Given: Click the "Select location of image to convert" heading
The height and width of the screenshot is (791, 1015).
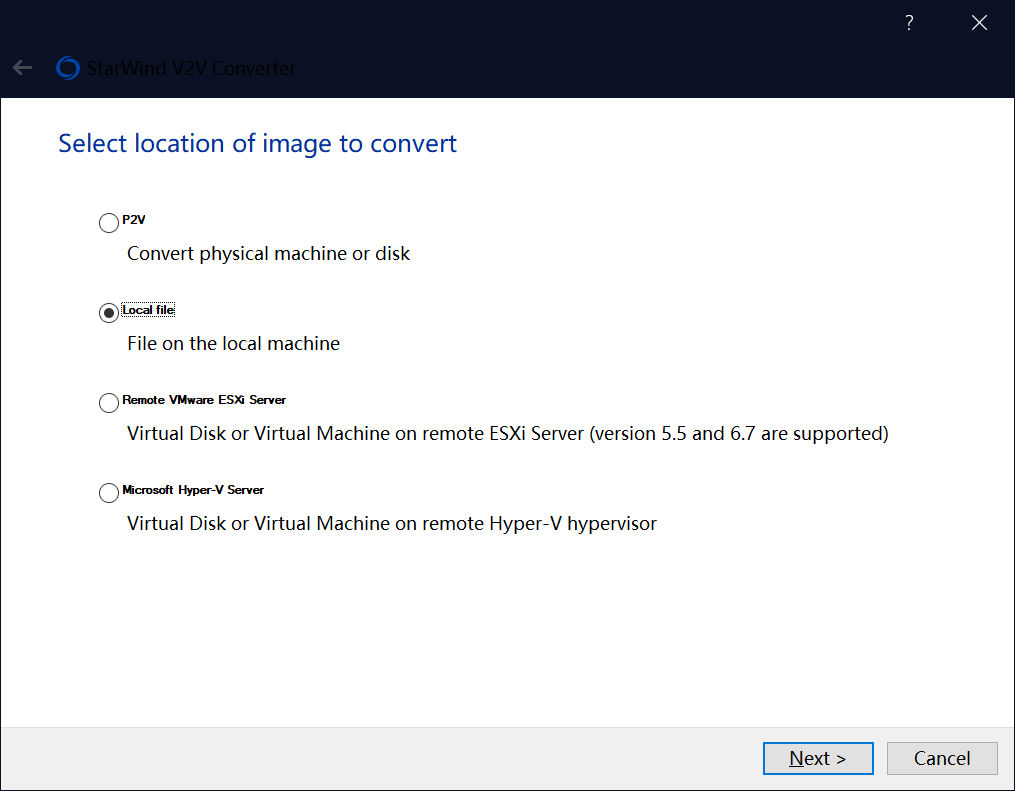Looking at the screenshot, I should click(x=257, y=144).
